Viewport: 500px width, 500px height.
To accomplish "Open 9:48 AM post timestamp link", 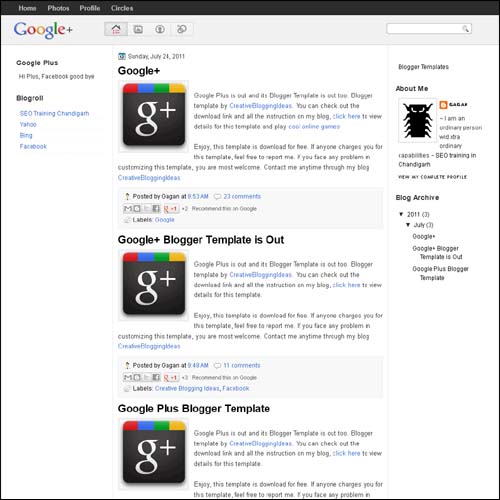I will tap(198, 365).
